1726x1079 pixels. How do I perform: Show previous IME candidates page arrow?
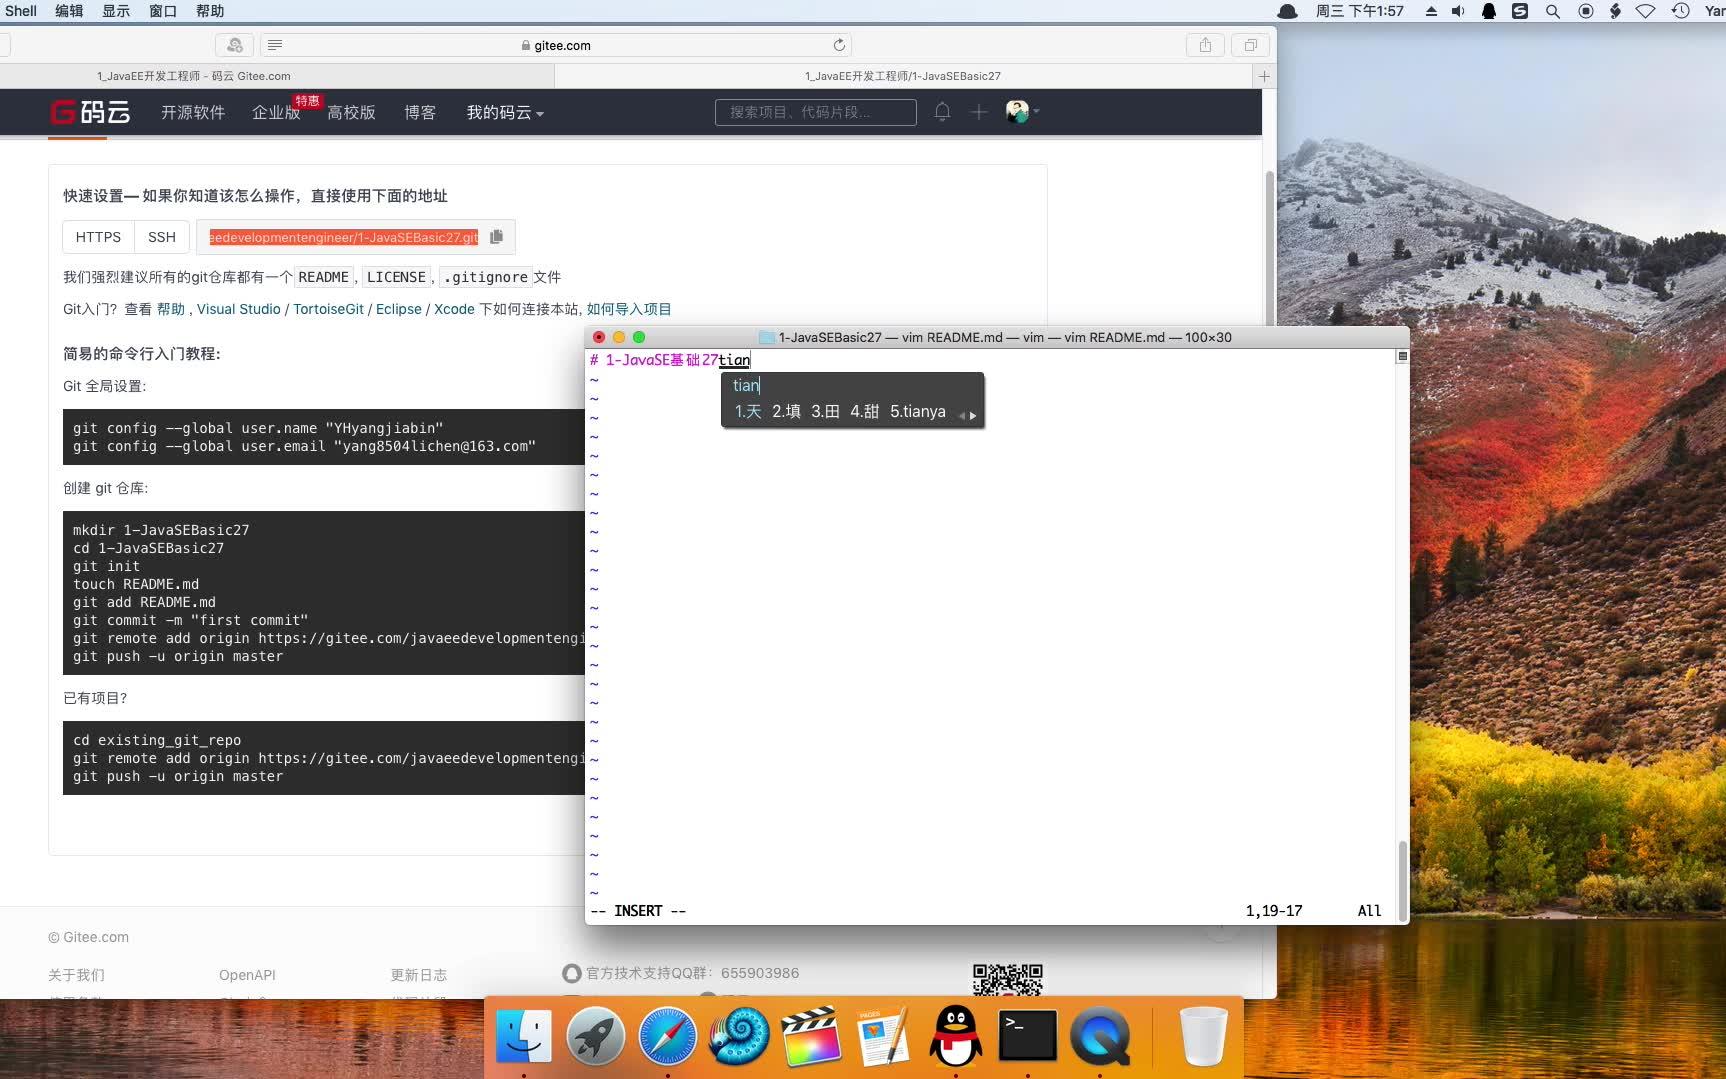(x=962, y=415)
